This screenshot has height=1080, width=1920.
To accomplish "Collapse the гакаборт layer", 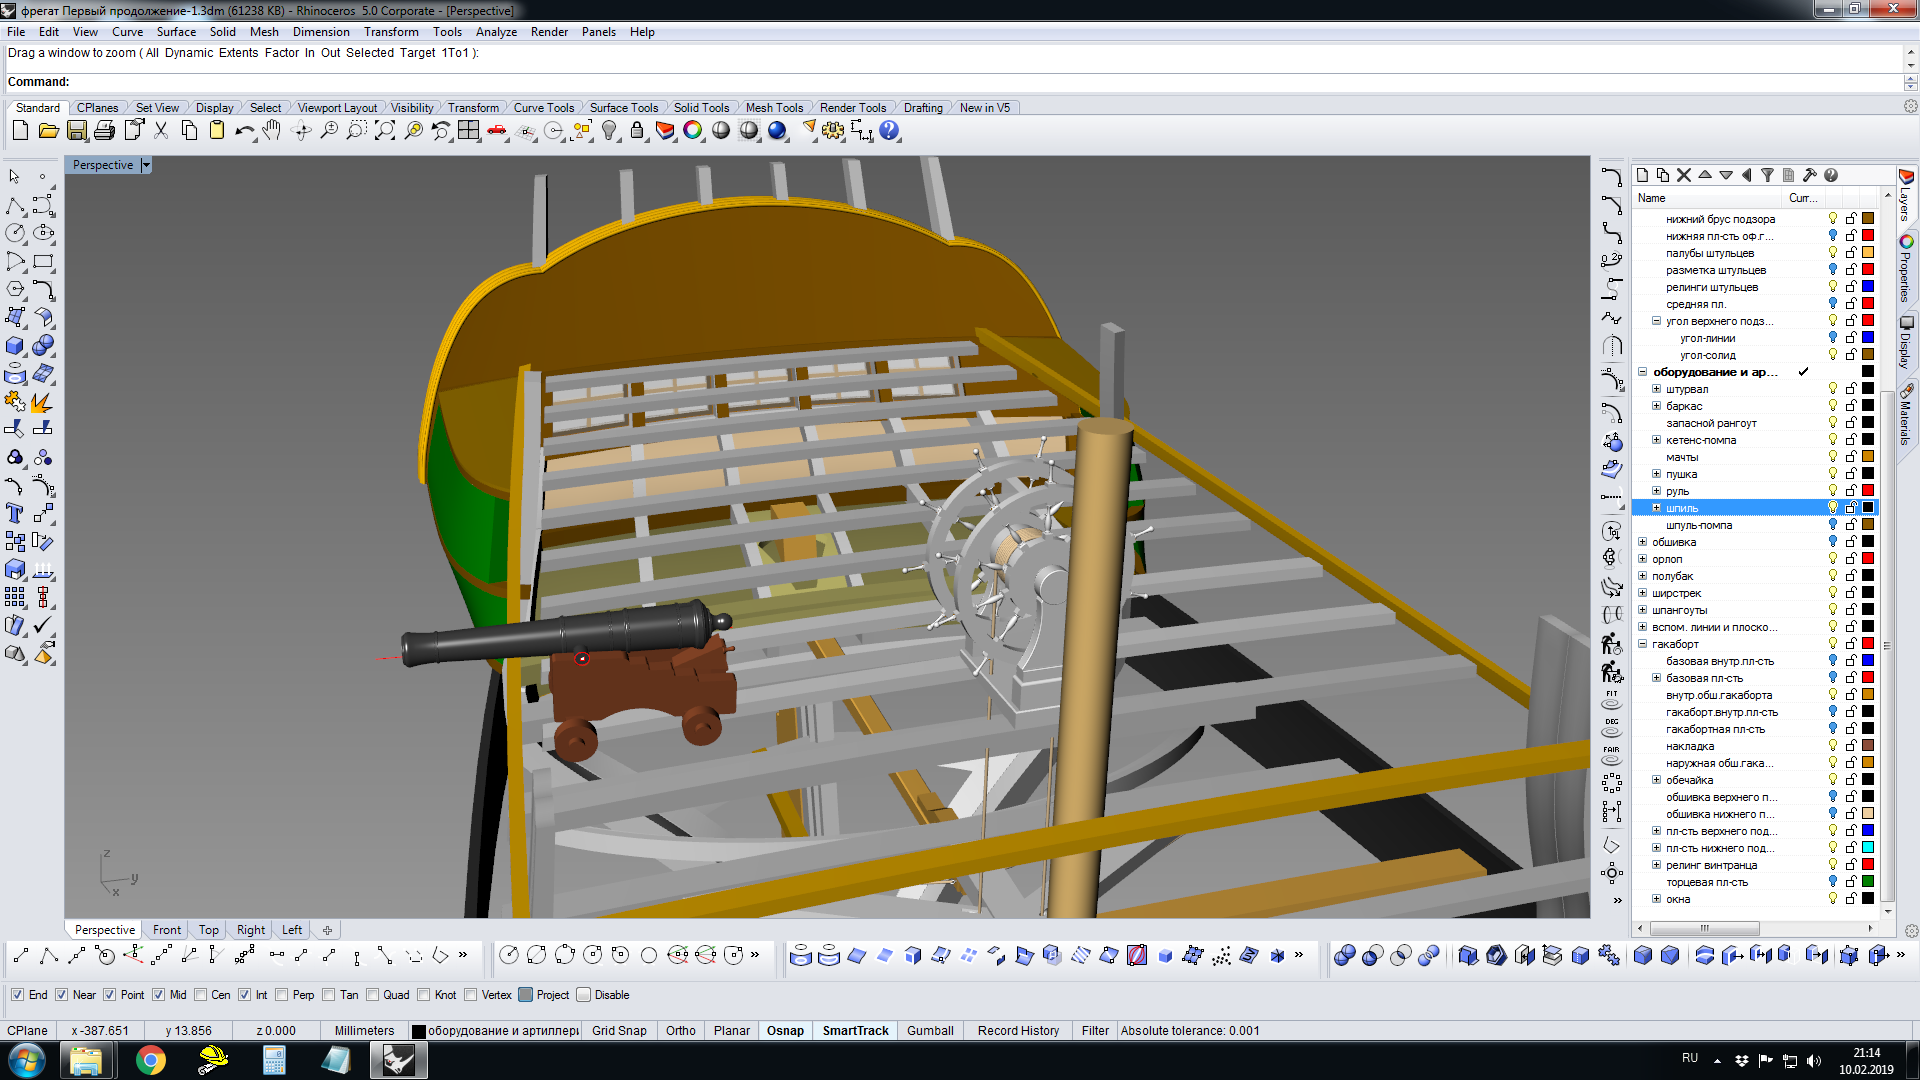I will [1642, 644].
